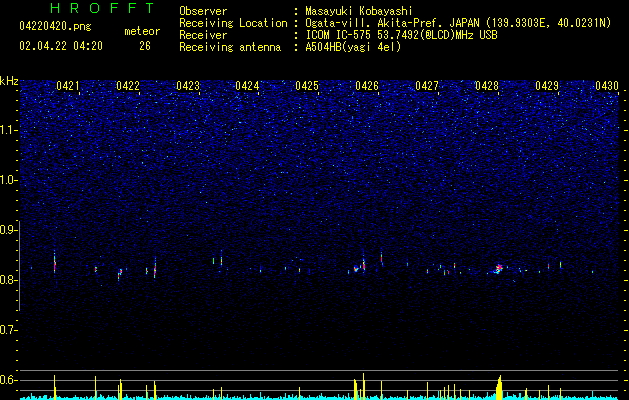Click the 0423 time marker
The width and height of the screenshot is (629, 400).
188,86
